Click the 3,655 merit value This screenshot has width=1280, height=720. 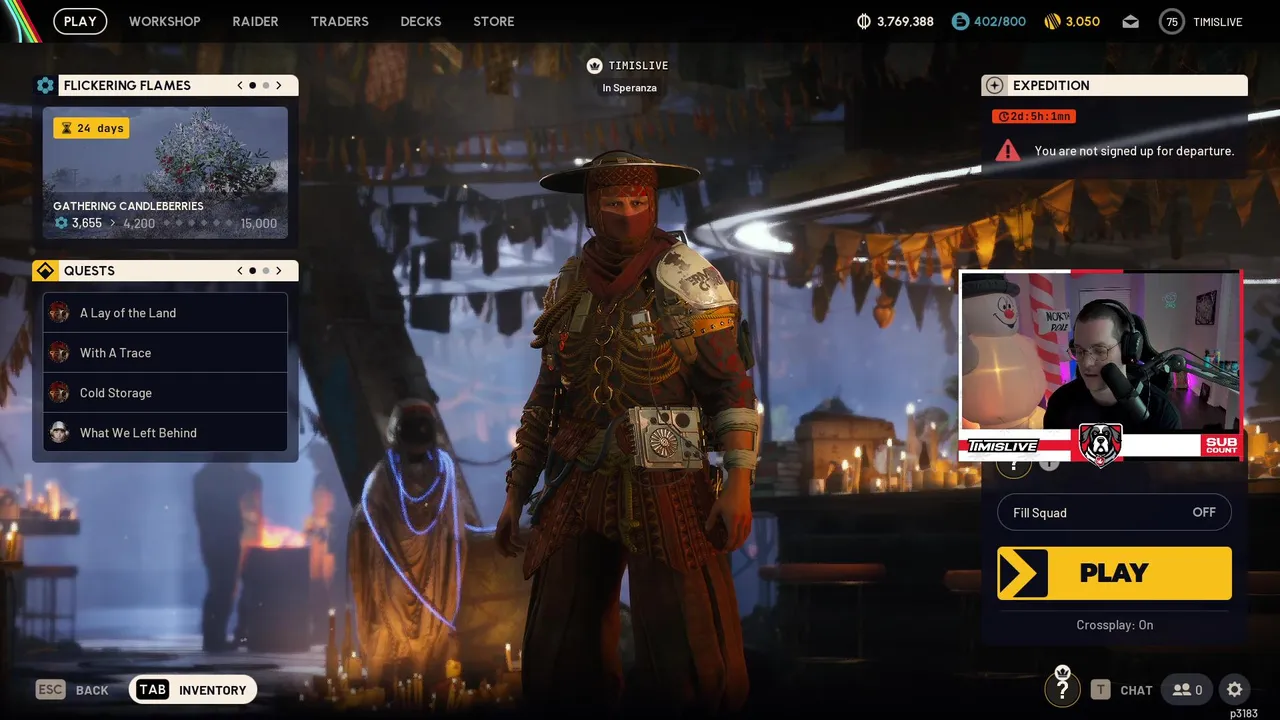[x=87, y=223]
